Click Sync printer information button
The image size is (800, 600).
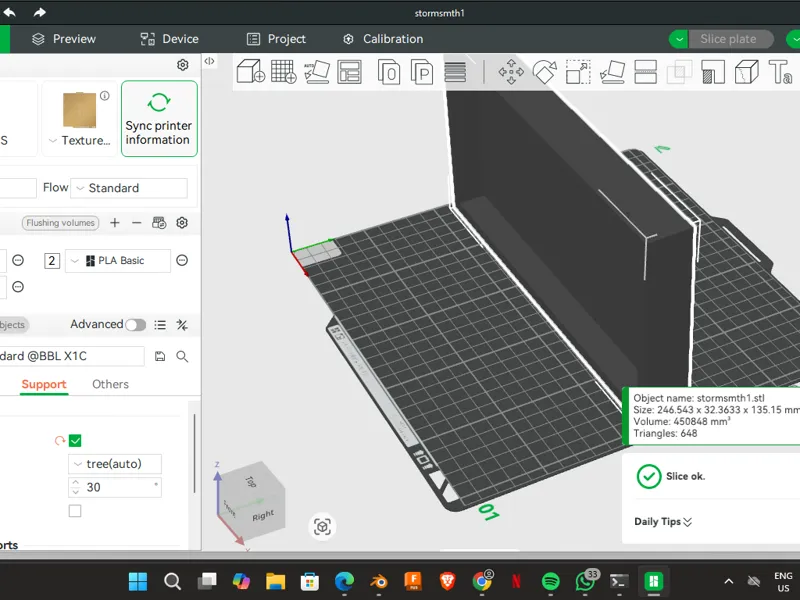[x=159, y=118]
